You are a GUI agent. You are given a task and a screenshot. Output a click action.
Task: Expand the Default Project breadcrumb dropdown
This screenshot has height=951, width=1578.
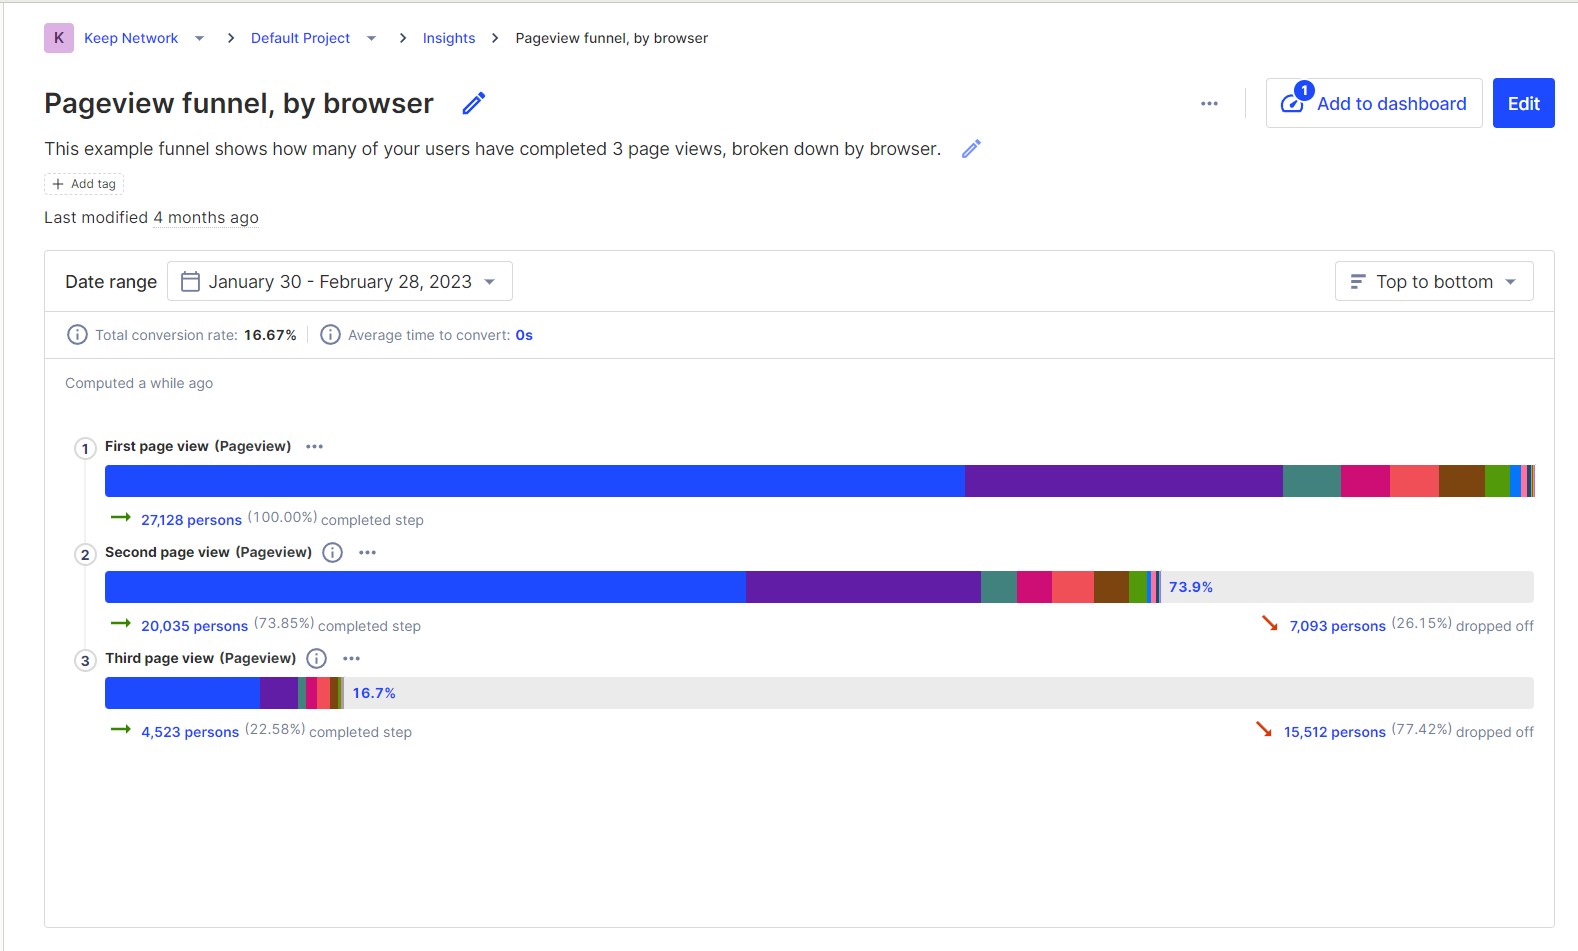(371, 37)
